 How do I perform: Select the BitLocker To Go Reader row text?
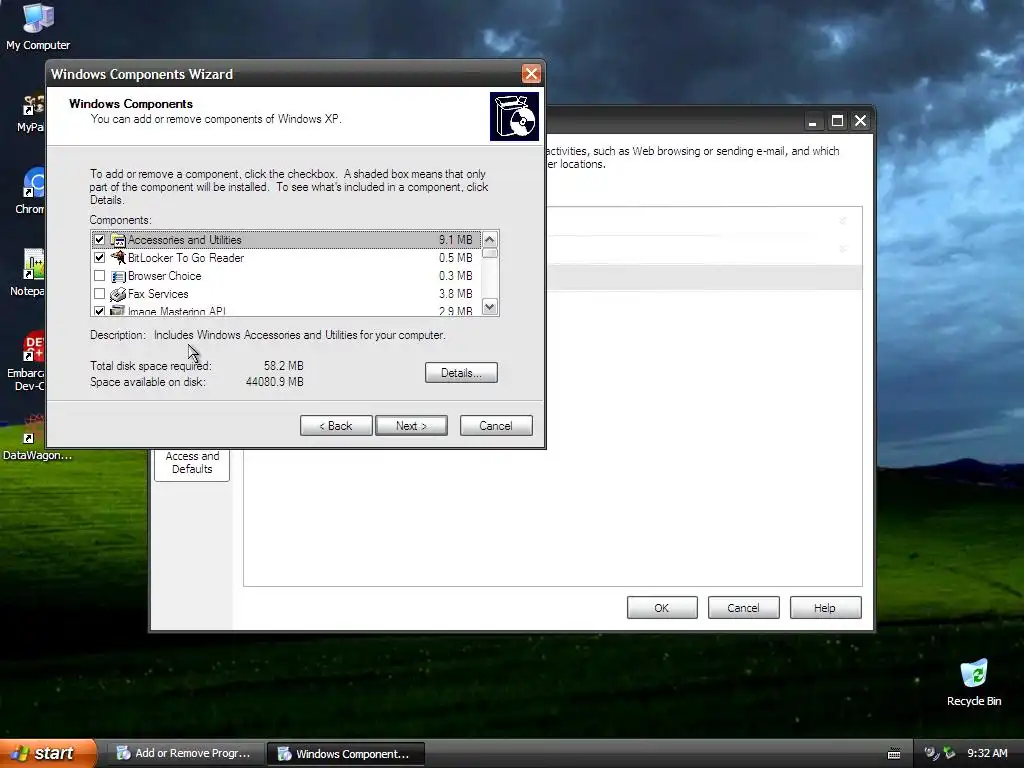point(185,258)
